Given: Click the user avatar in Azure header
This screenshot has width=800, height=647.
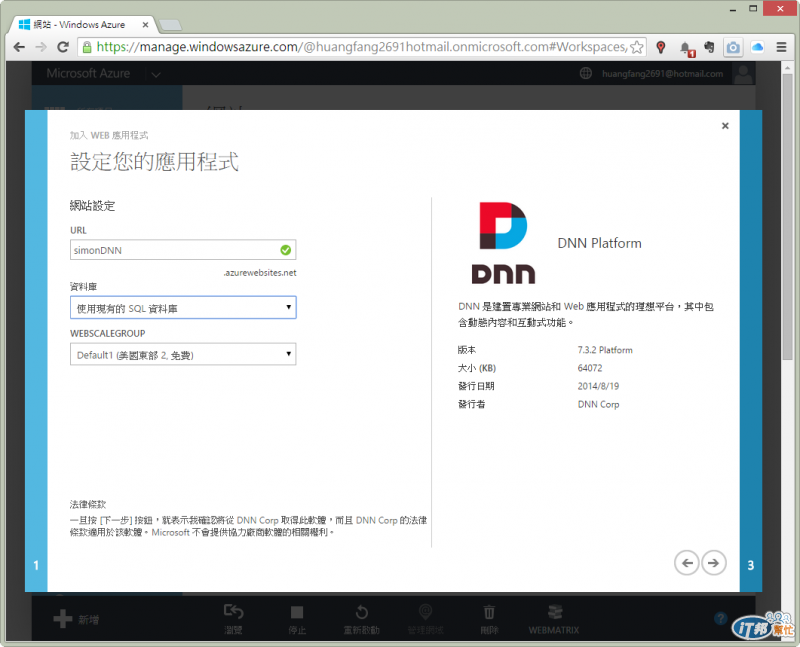Looking at the screenshot, I should [743, 73].
